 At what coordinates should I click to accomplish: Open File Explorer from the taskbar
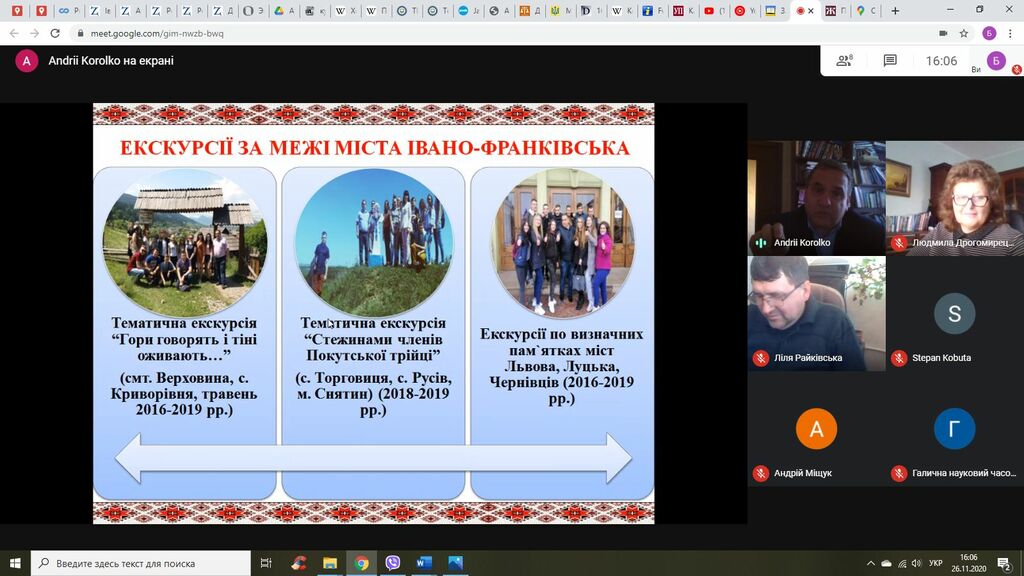[330, 563]
